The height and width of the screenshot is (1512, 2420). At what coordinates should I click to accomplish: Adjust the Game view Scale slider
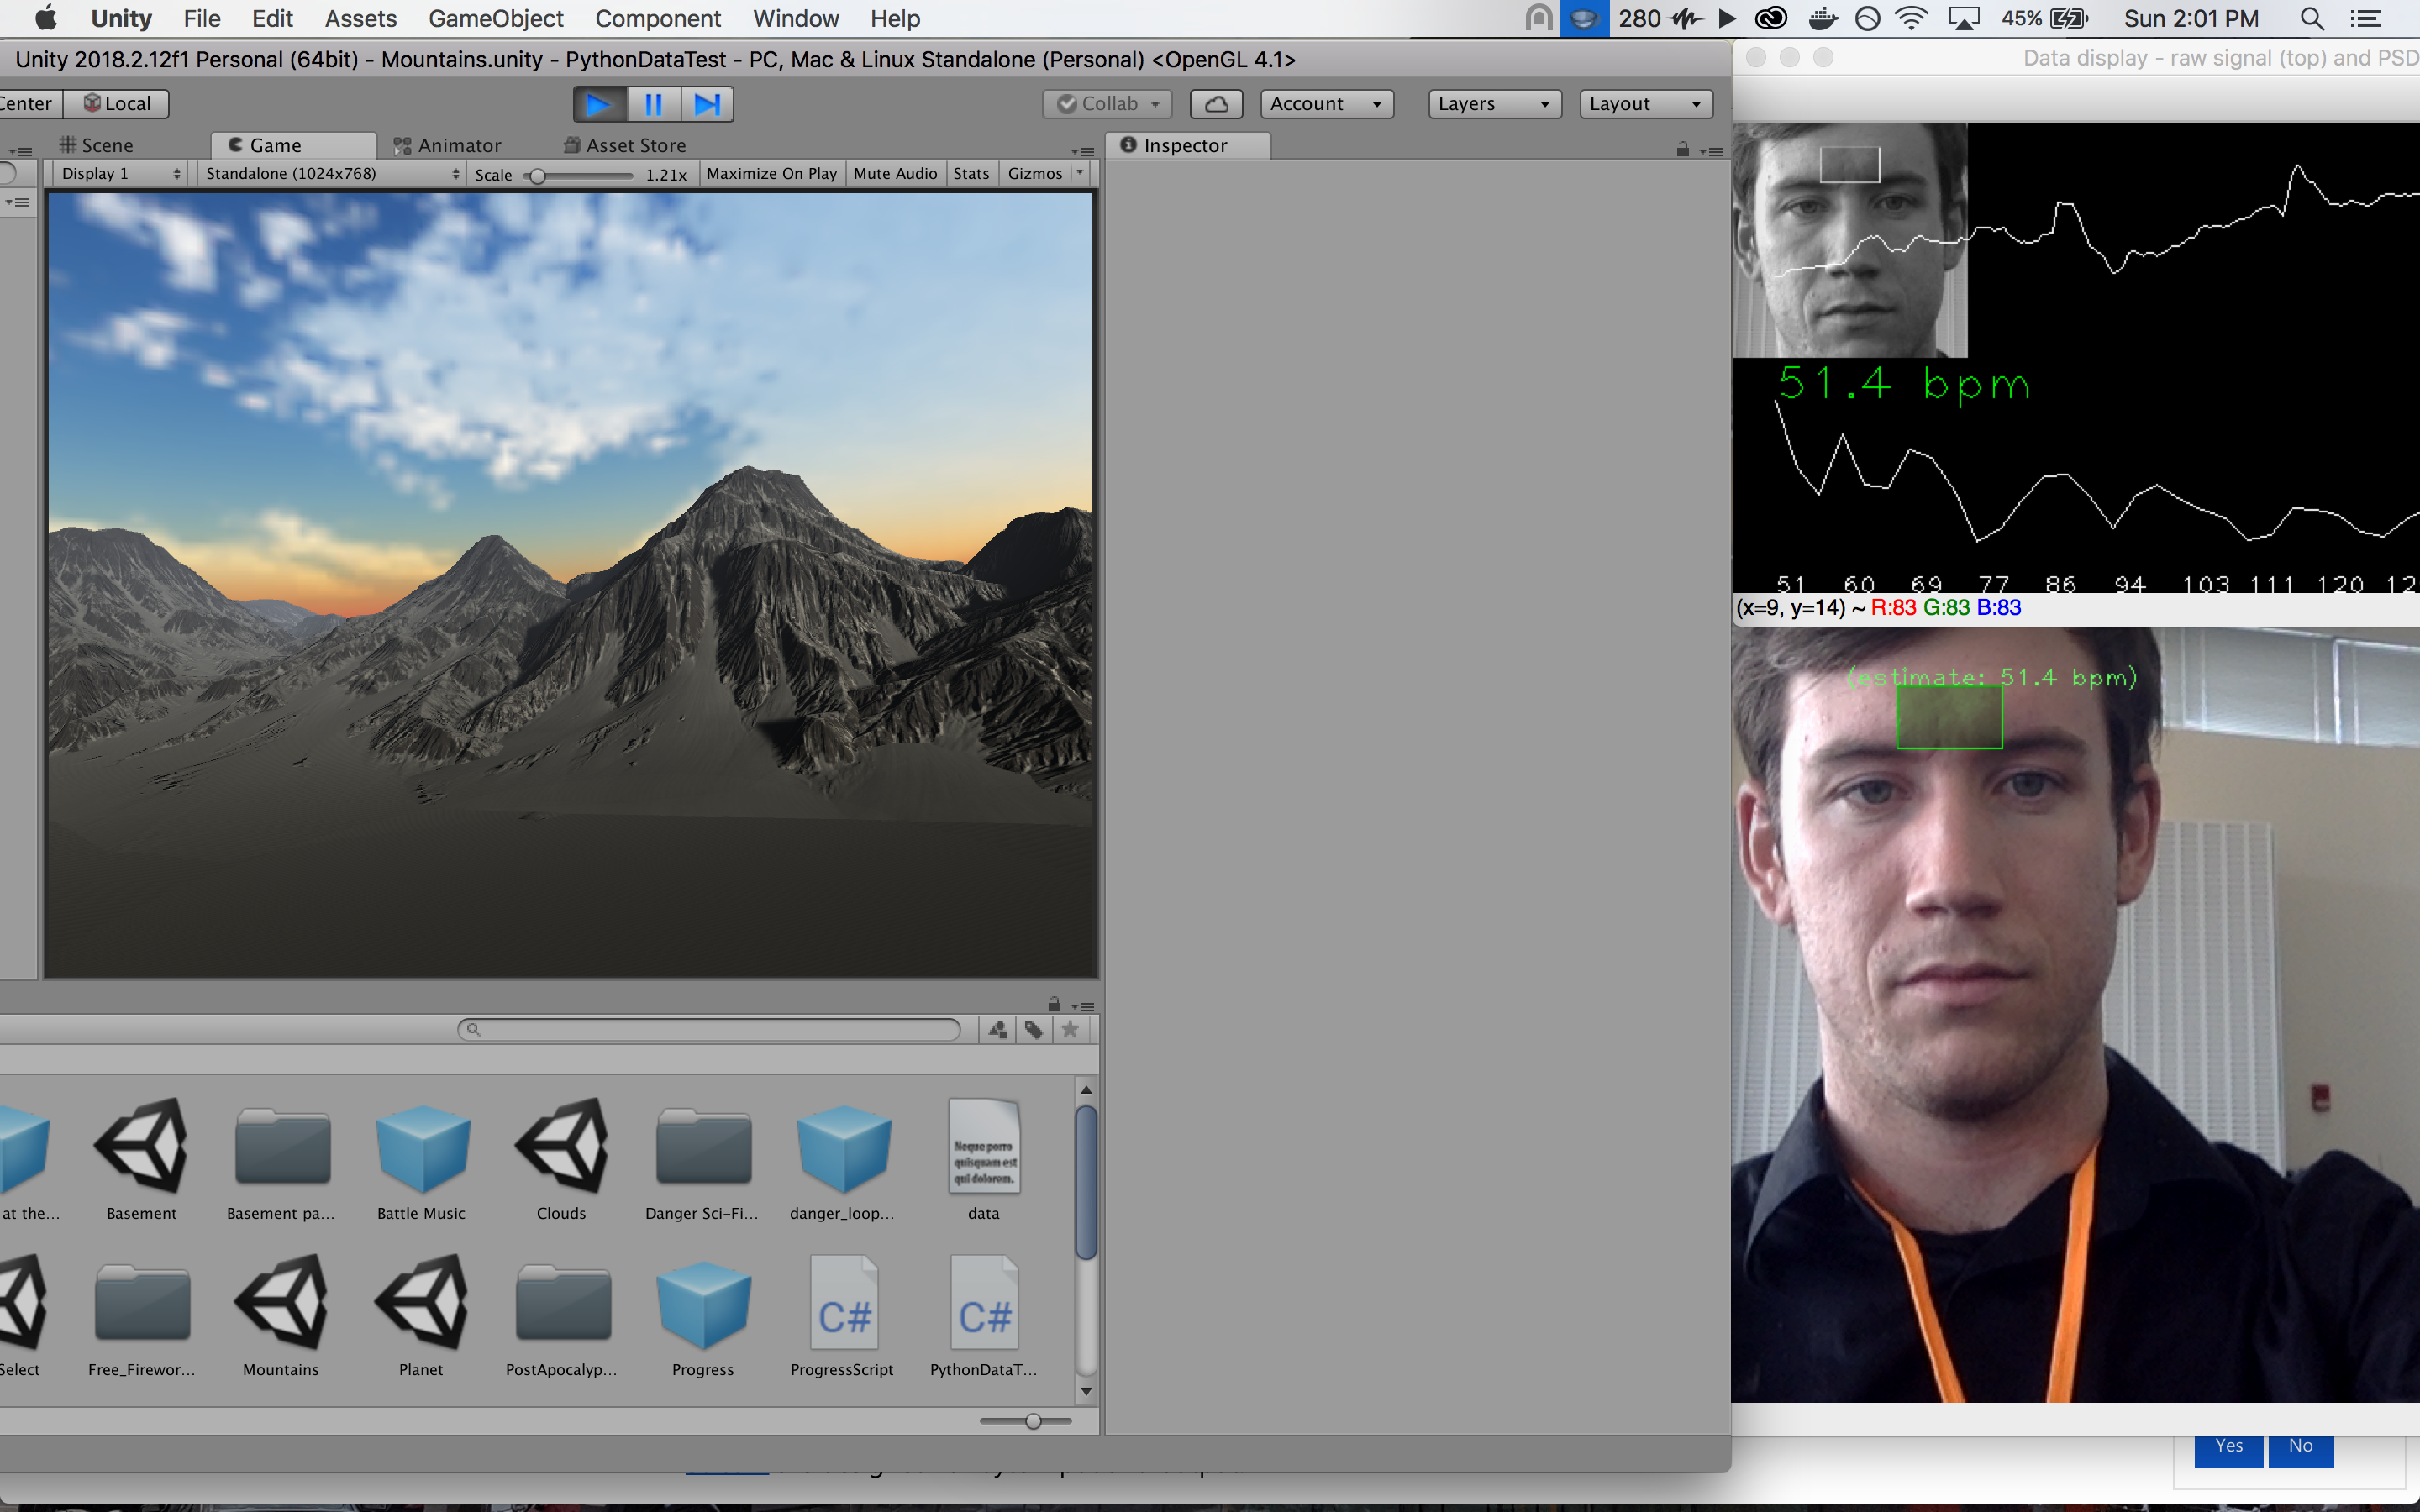(538, 176)
